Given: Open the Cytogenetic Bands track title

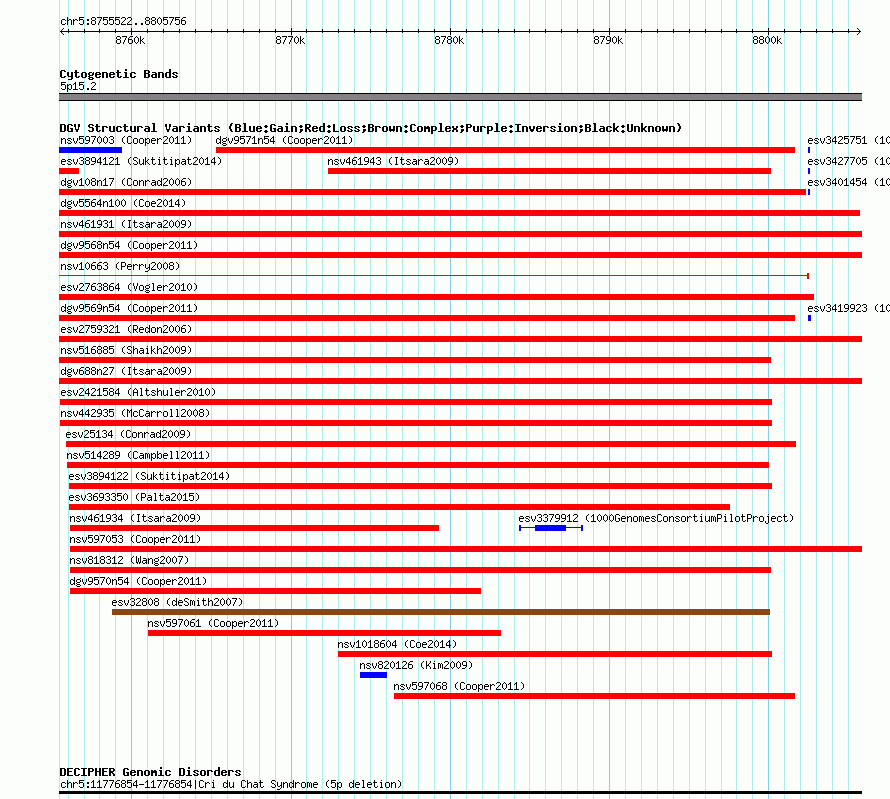Looking at the screenshot, I should coord(119,74).
